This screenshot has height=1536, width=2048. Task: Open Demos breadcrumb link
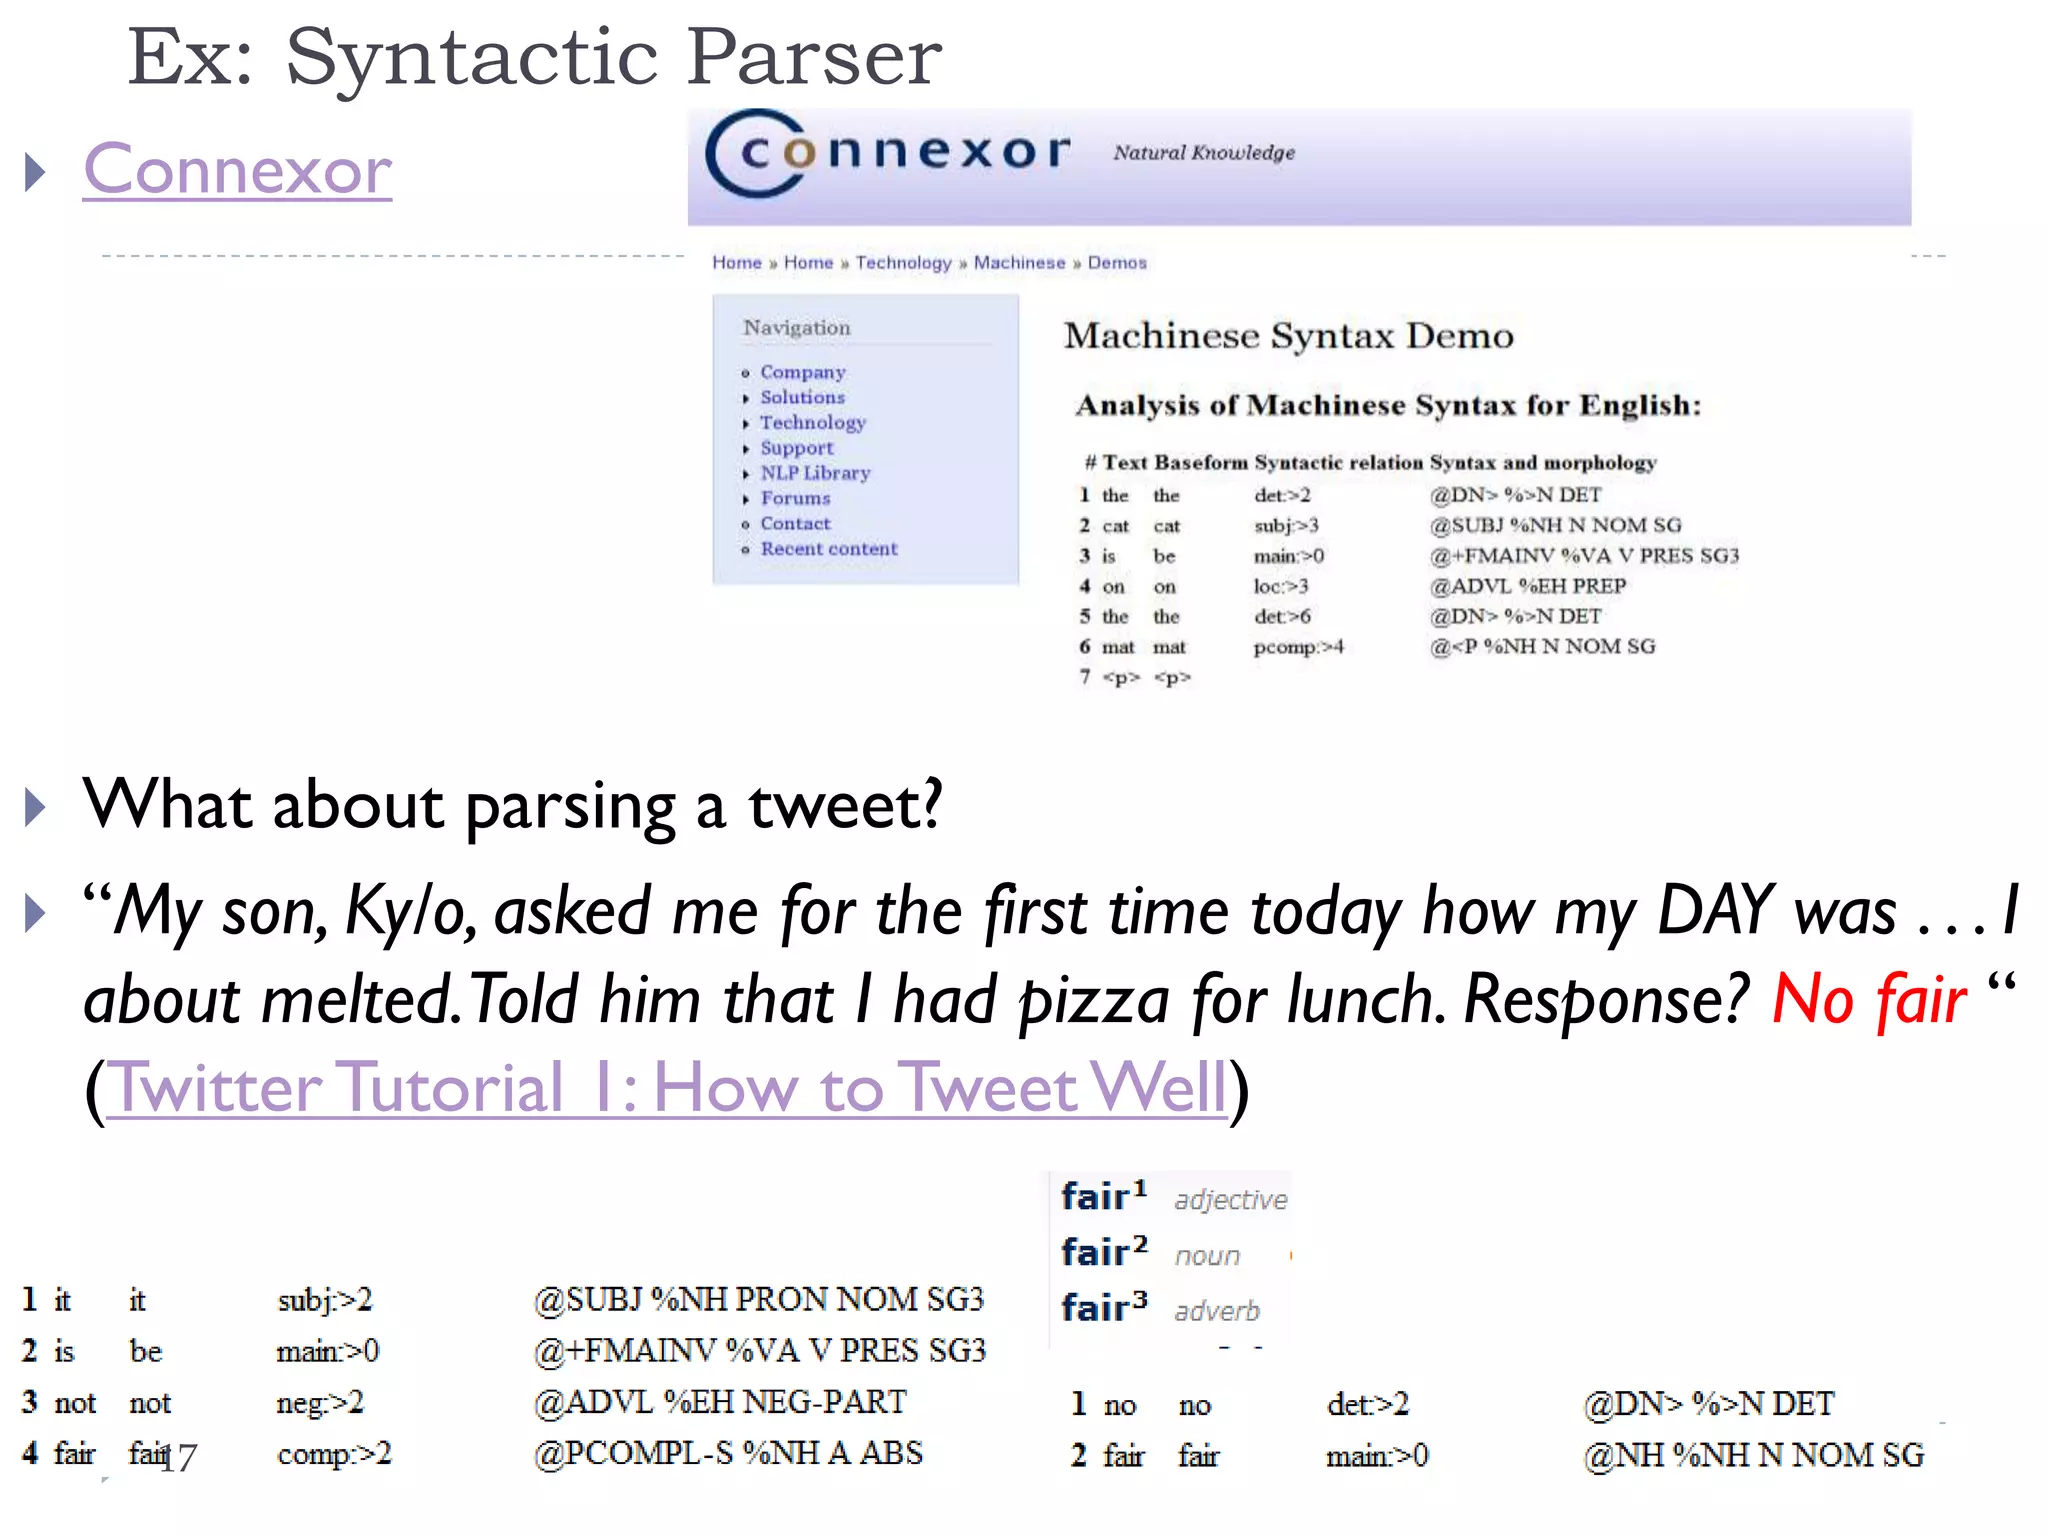tap(1117, 262)
